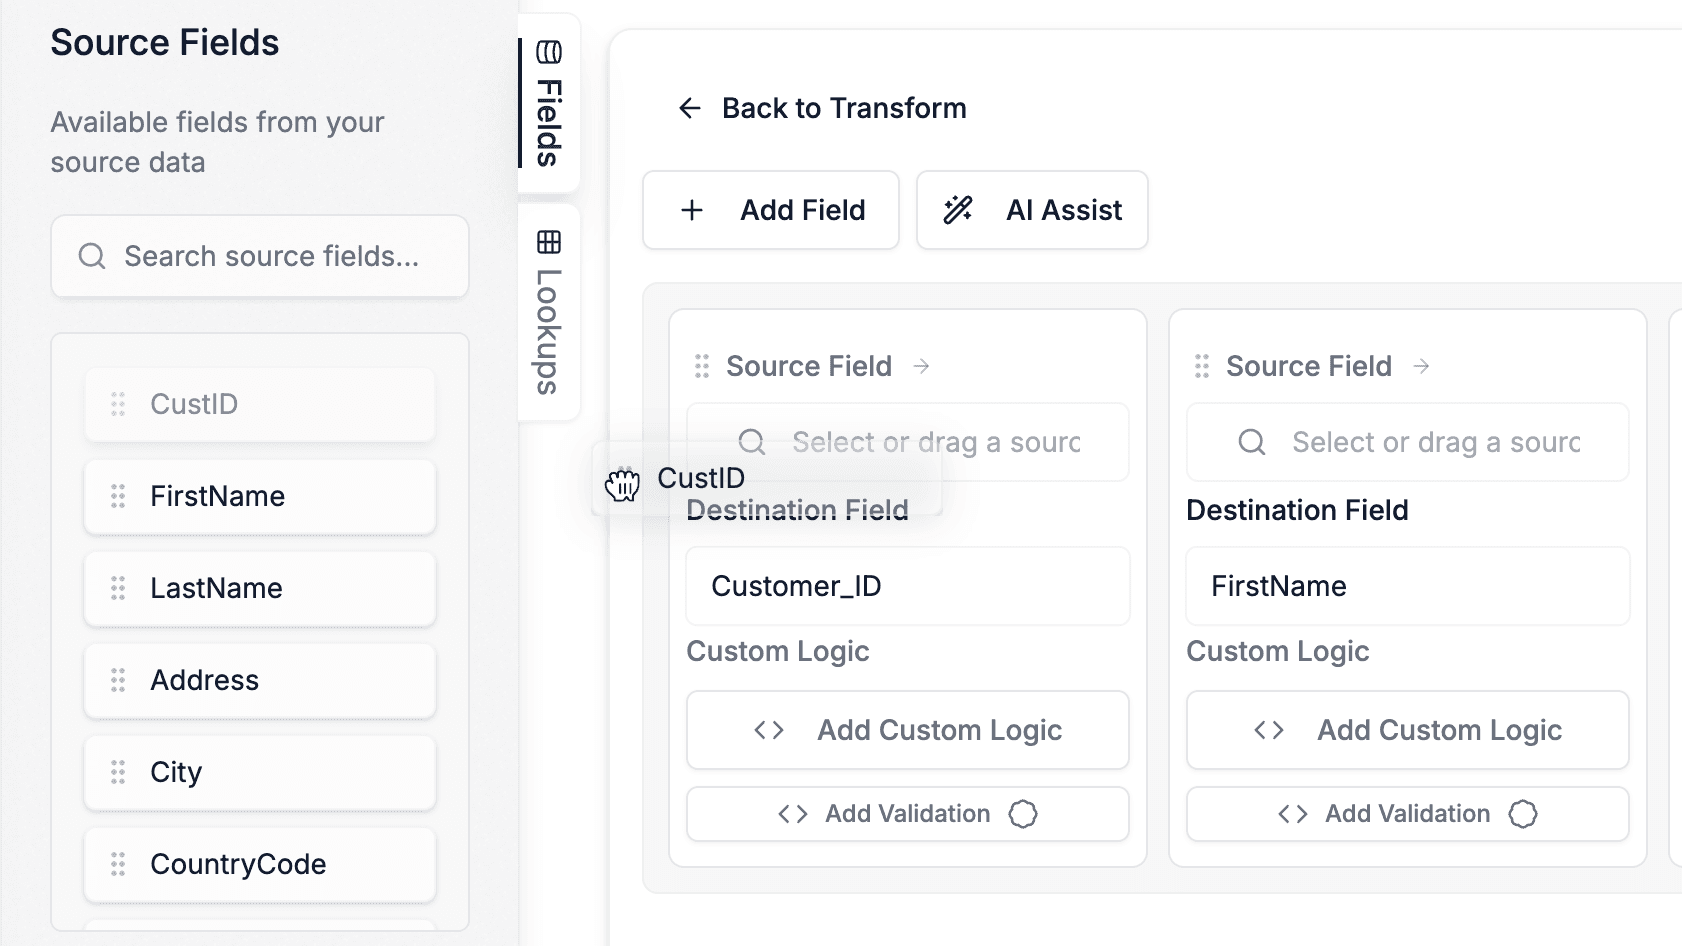This screenshot has width=1682, height=946.
Task: Click the search icon in Select or drag a source
Action: click(x=751, y=441)
